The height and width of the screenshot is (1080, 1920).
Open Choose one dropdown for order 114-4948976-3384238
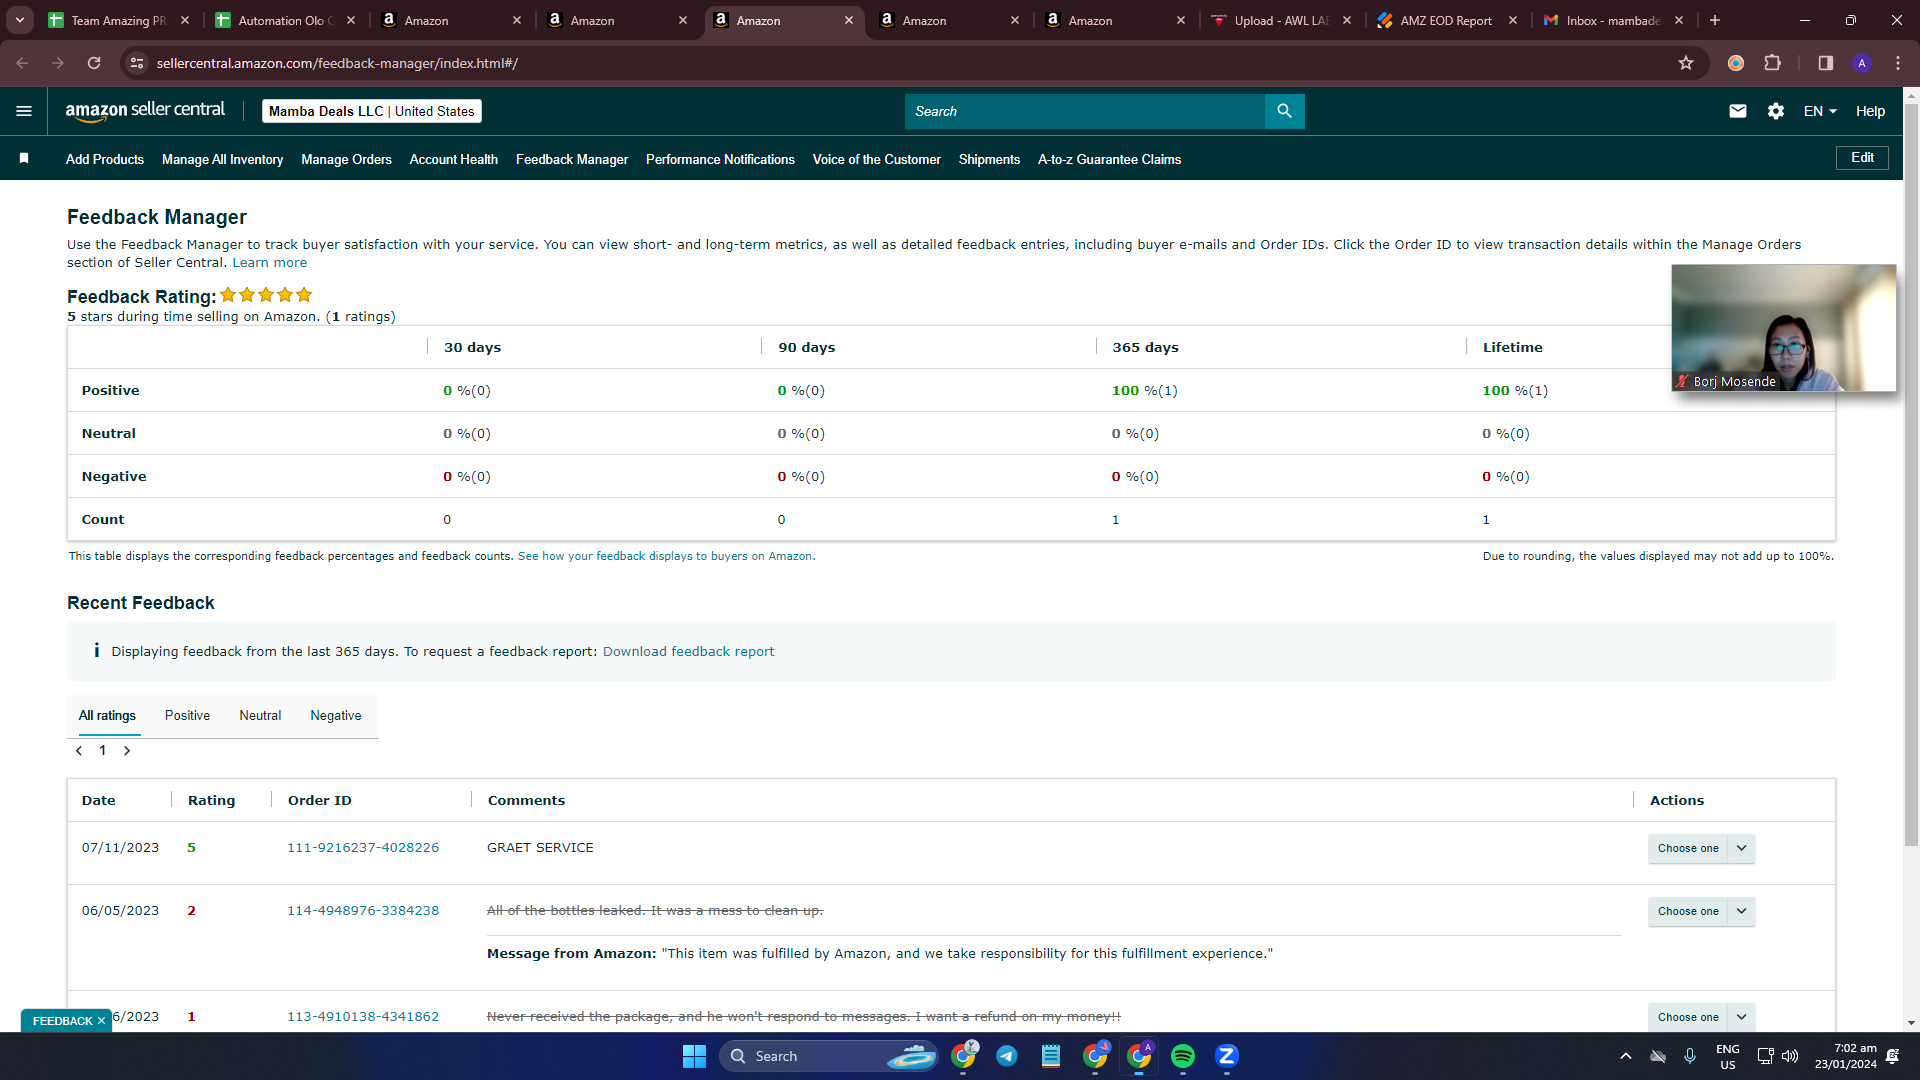coord(1701,911)
